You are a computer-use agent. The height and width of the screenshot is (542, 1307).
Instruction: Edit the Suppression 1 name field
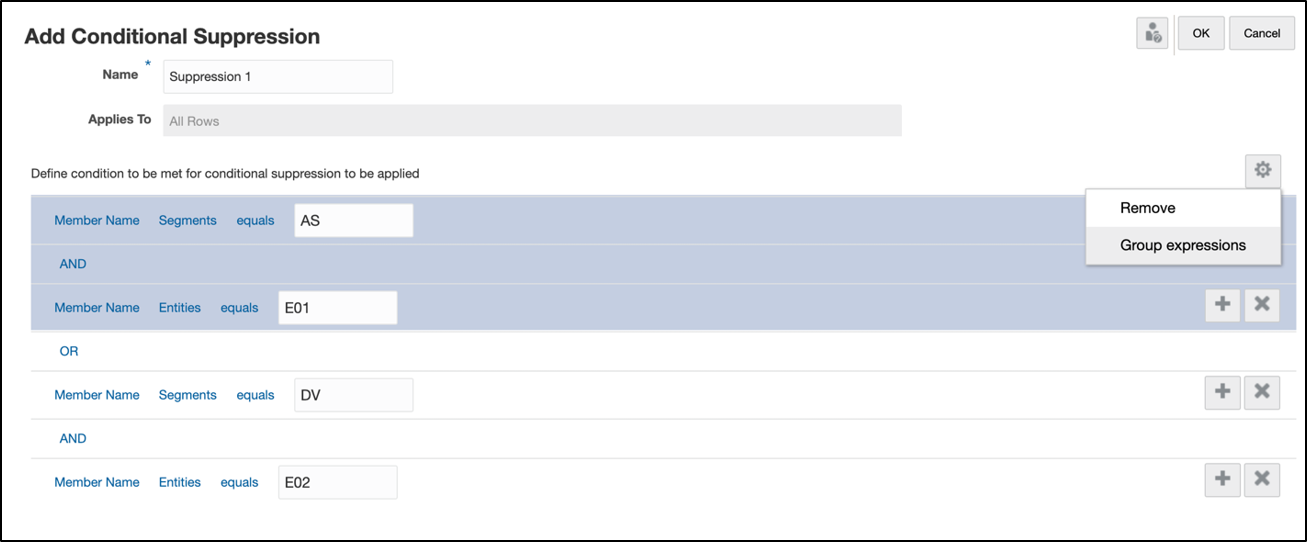pos(278,77)
